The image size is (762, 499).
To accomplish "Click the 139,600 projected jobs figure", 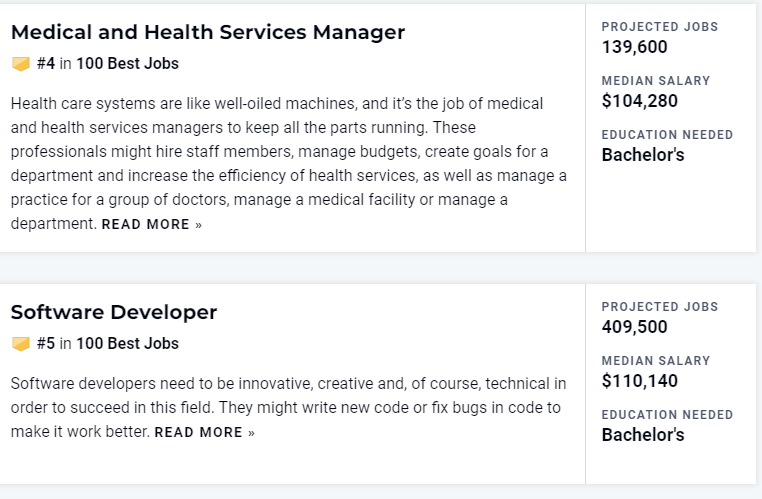I will [635, 47].
